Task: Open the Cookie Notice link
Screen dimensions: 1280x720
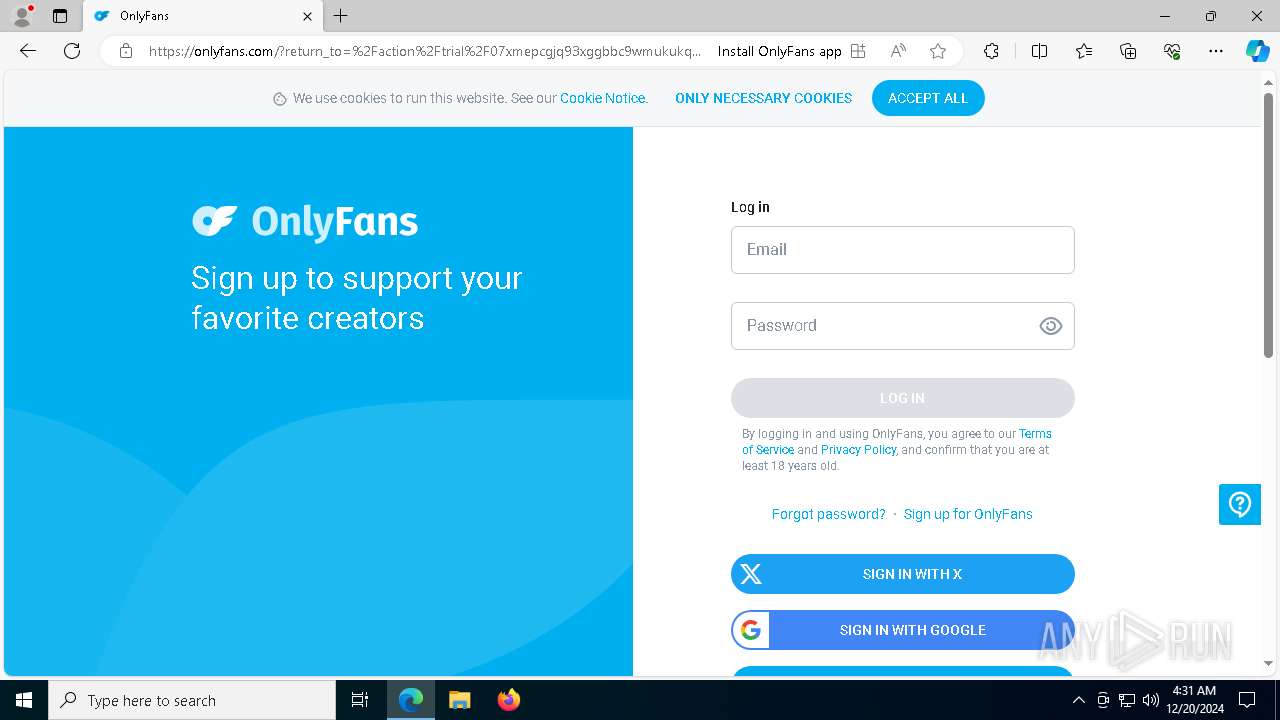Action: click(603, 98)
